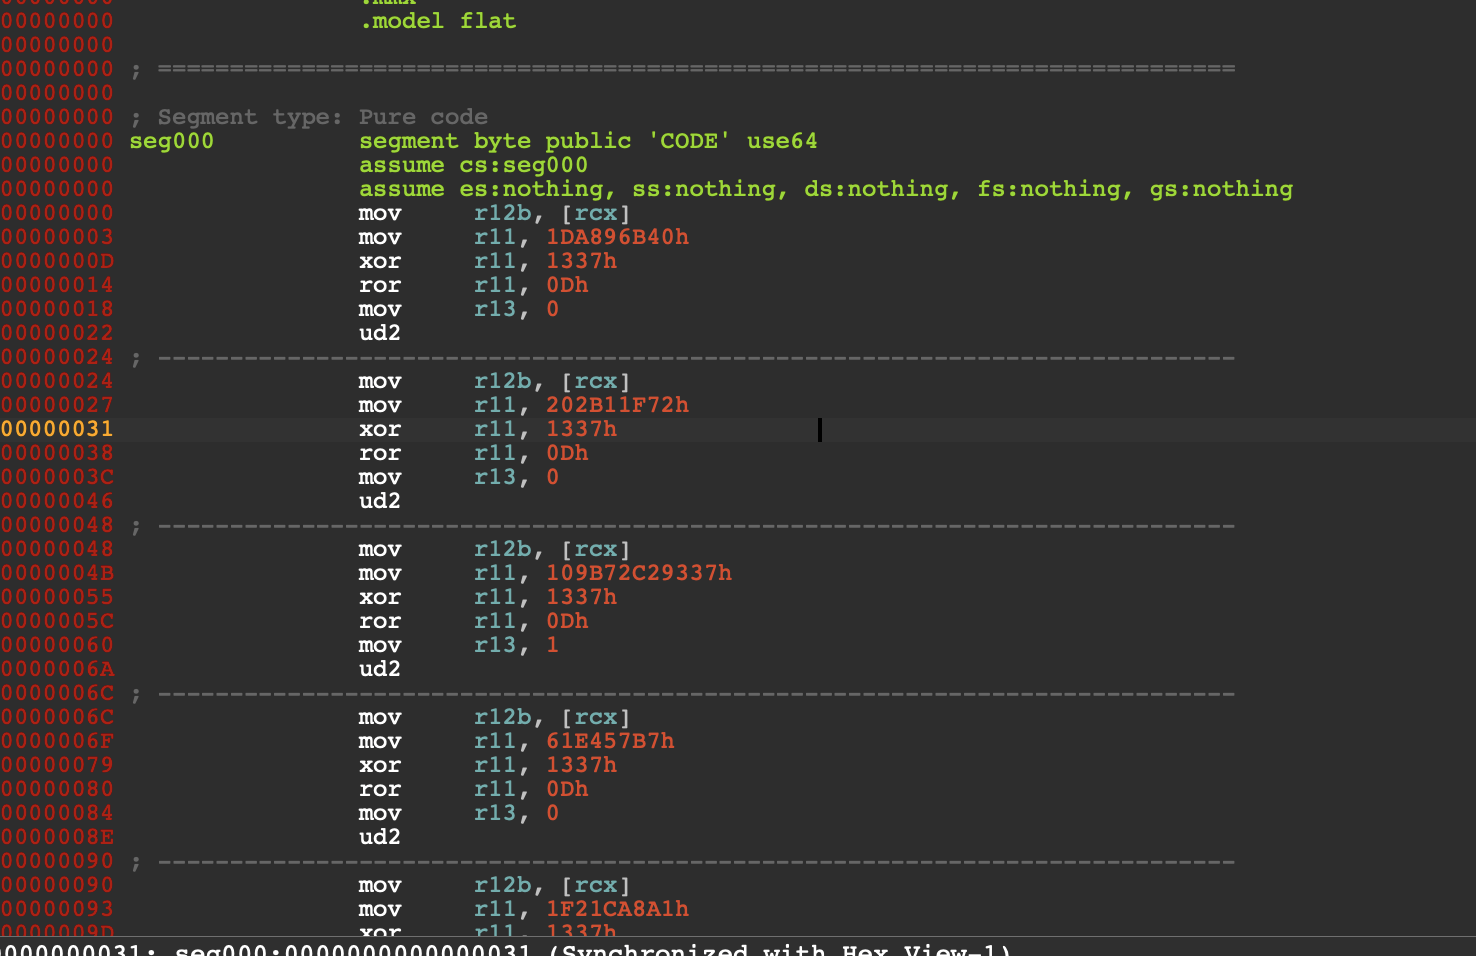Select the address 00000003 in the margin

[57, 237]
